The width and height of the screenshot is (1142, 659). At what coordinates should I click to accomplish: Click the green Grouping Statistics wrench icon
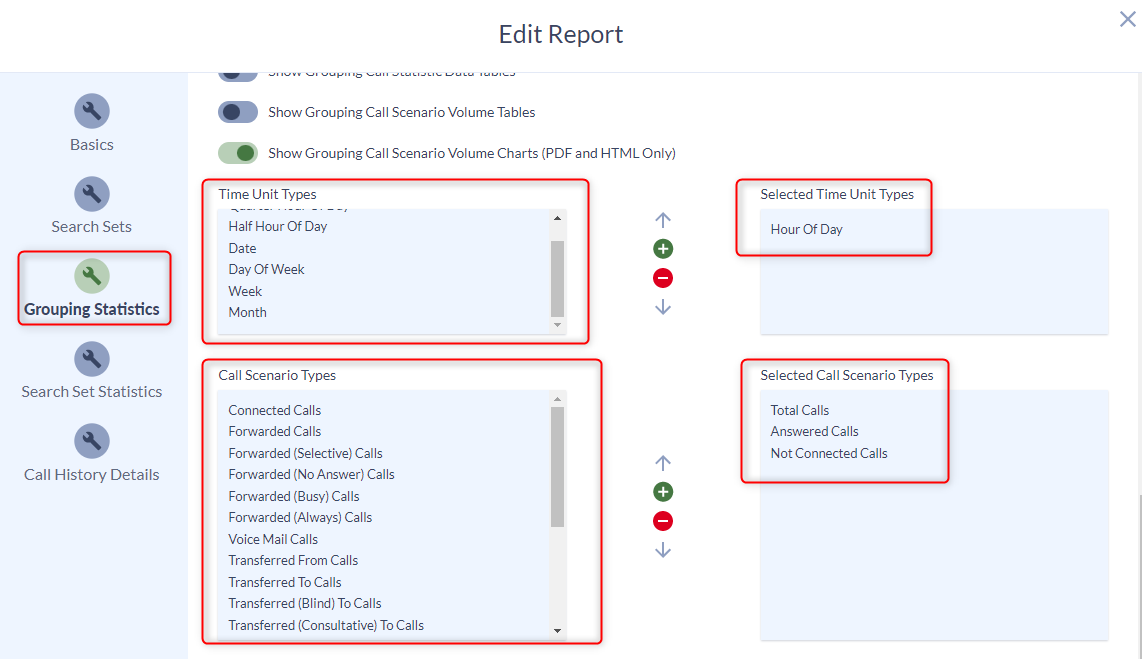pyautogui.click(x=91, y=276)
